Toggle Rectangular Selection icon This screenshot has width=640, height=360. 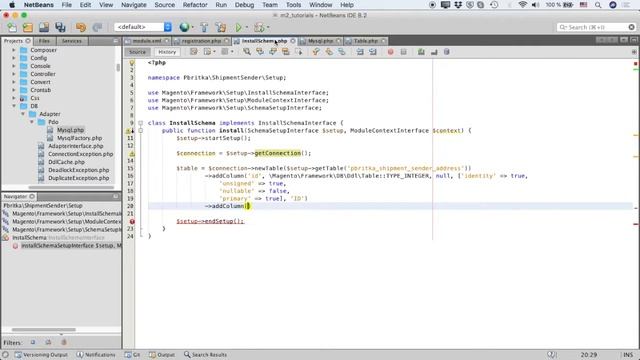[x=299, y=52]
